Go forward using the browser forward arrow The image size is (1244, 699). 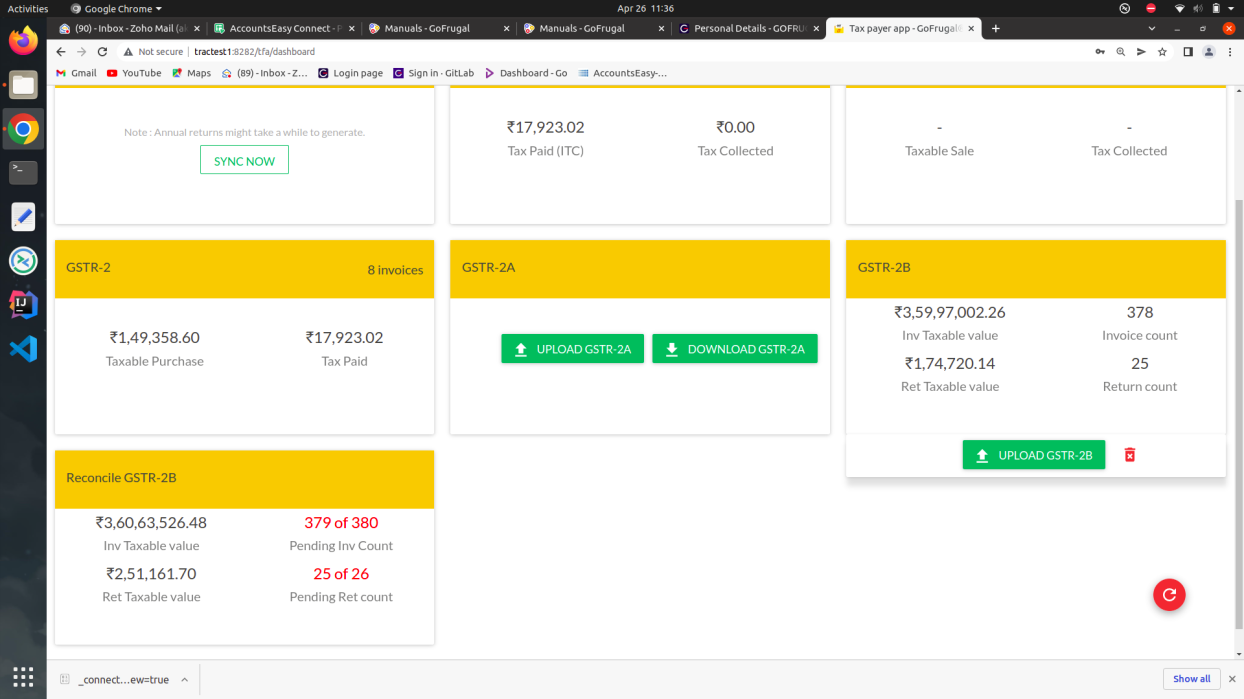(x=81, y=51)
